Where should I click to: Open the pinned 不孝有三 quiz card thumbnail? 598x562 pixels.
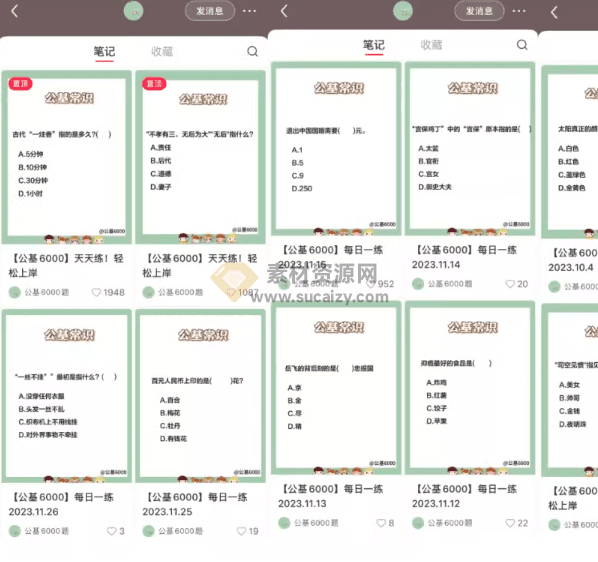coord(201,157)
